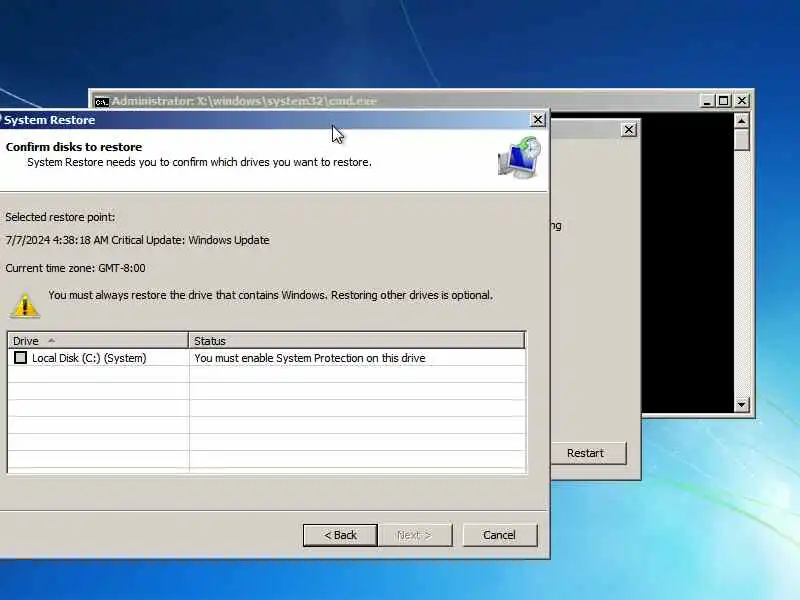Click the Restart button in background dialog

(587, 453)
